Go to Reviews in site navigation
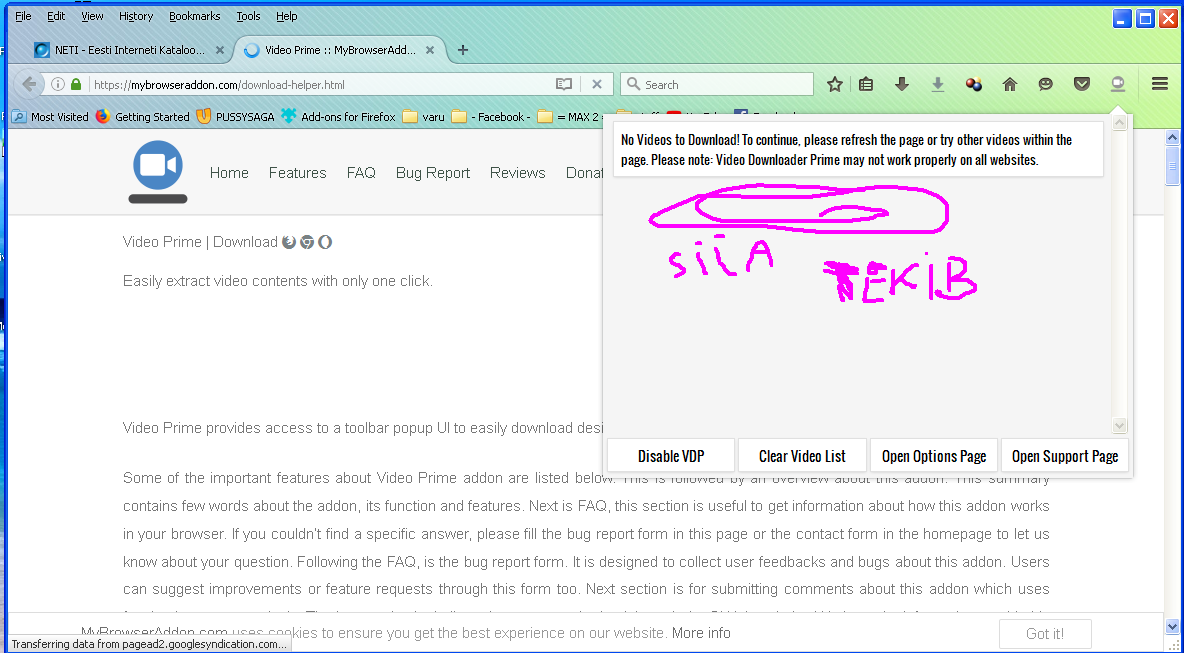1184x653 pixels. coord(517,173)
